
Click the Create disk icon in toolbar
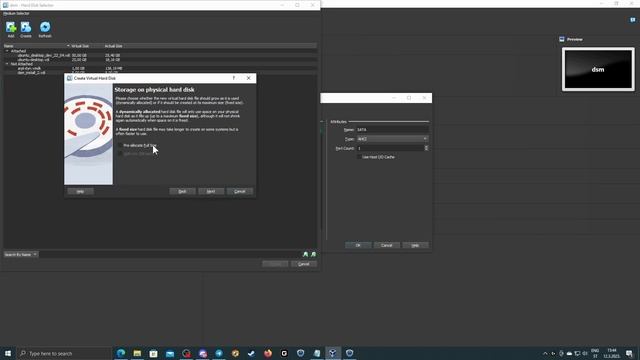[26, 27]
